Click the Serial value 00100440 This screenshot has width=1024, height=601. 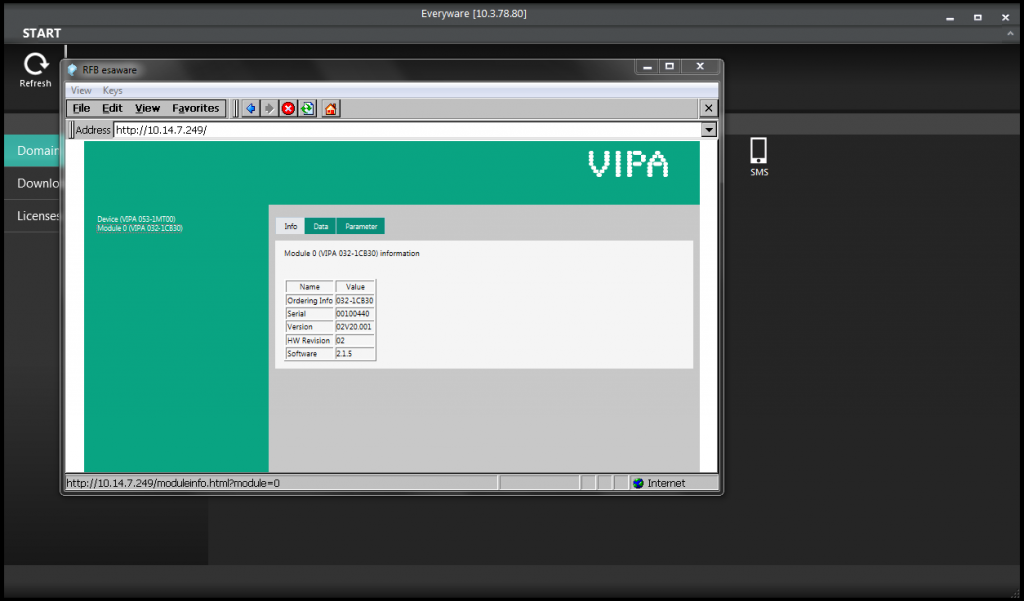coord(355,314)
